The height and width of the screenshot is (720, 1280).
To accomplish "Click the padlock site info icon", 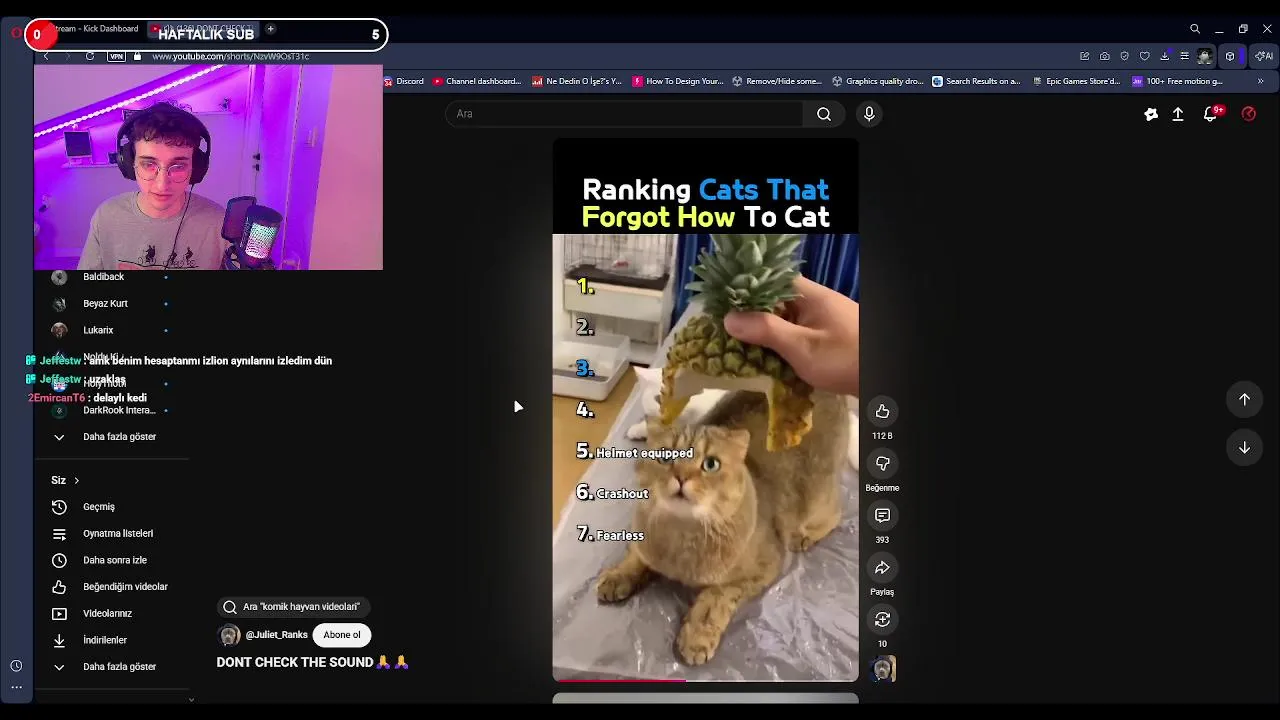I will point(137,56).
